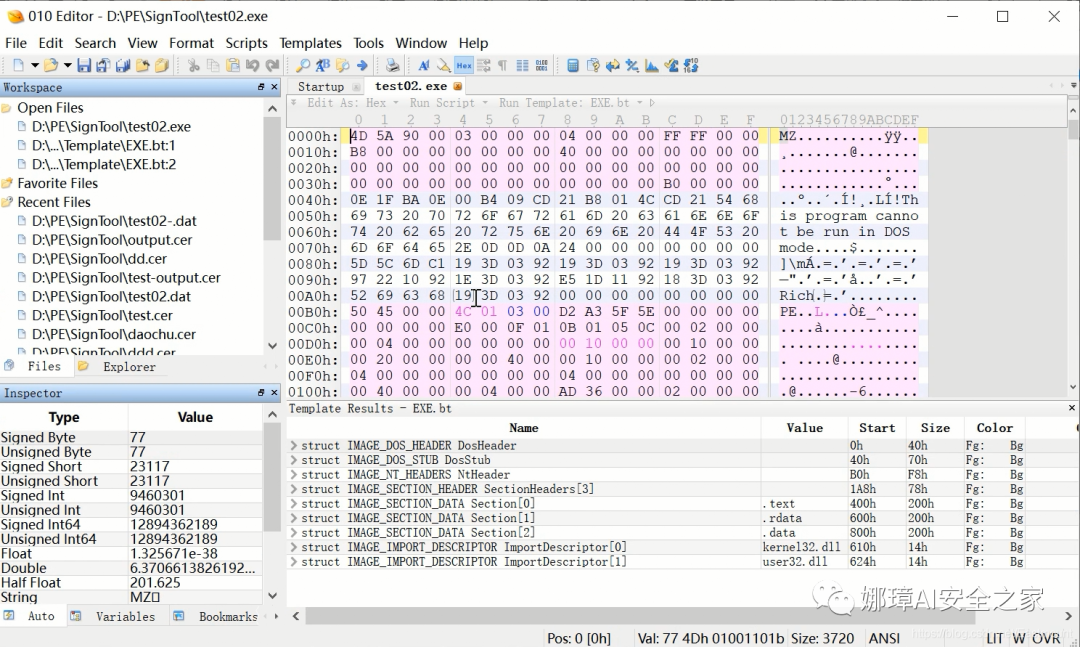This screenshot has width=1080, height=647.
Task: Open the Run Script dropdown
Action: pyautogui.click(x=448, y=103)
